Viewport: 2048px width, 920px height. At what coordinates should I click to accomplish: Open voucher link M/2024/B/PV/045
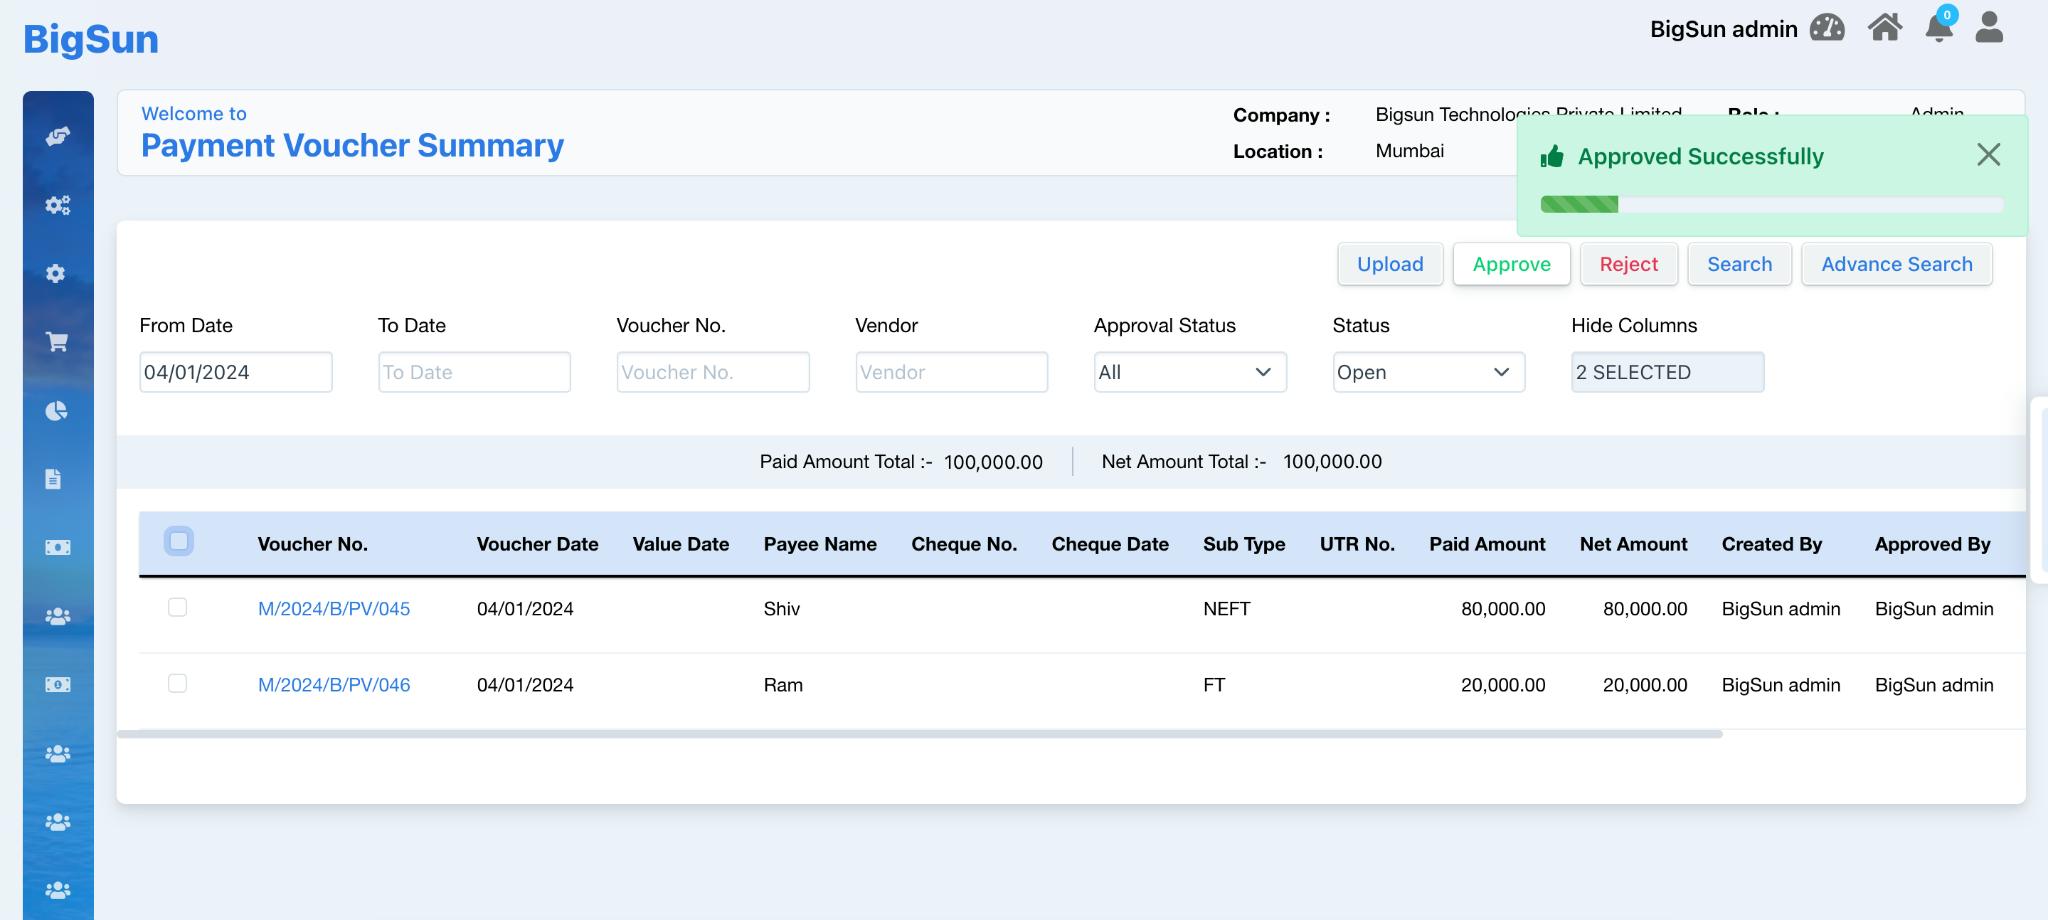(x=334, y=609)
